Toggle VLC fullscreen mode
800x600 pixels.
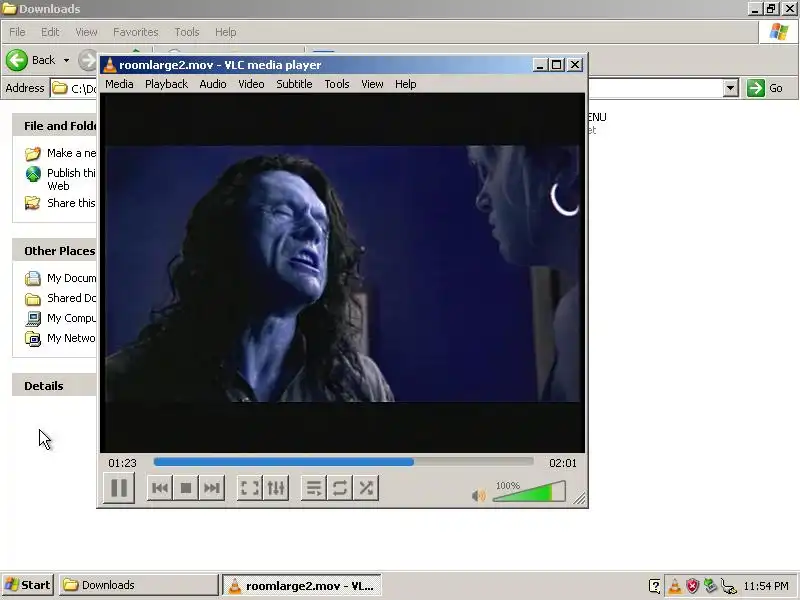249,488
